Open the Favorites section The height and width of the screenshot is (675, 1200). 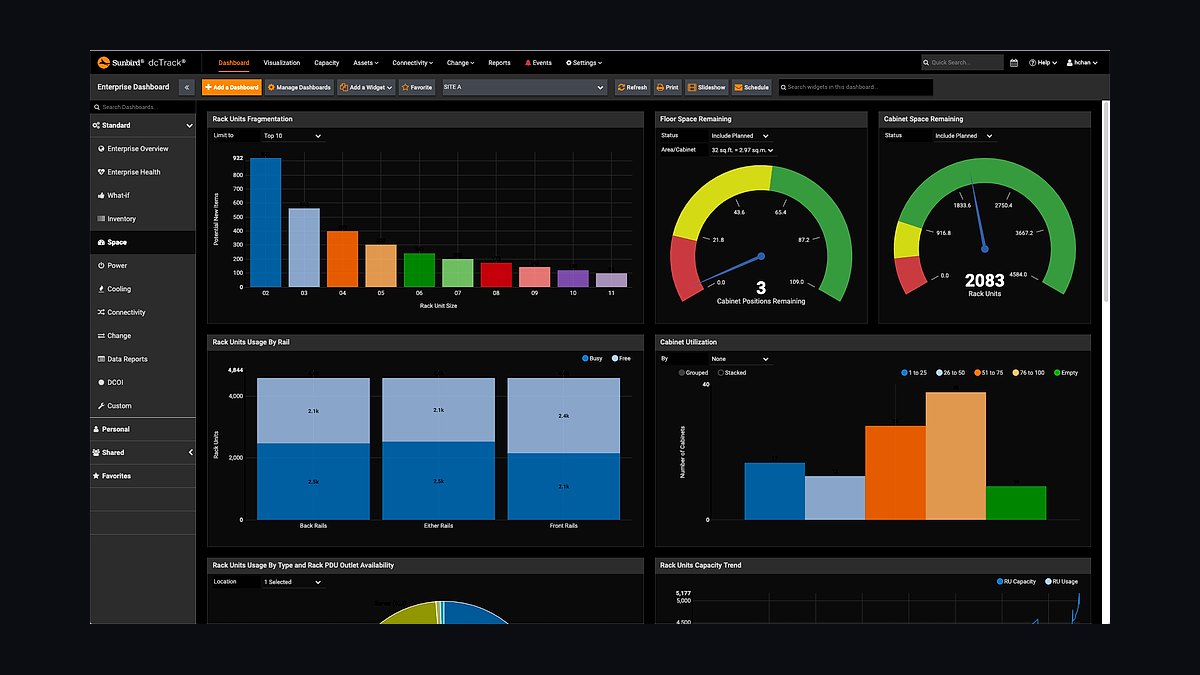click(x=143, y=476)
